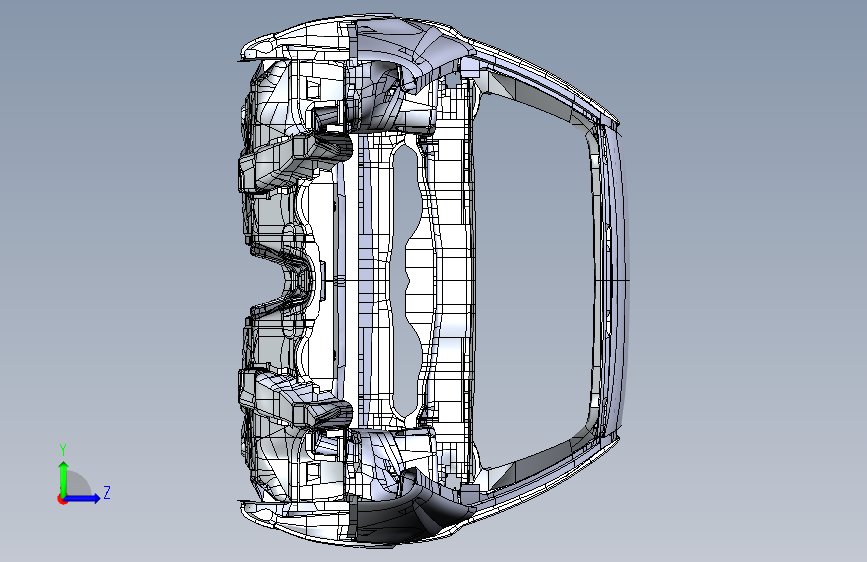Image resolution: width=867 pixels, height=562 pixels.
Task: Select the gray YZ plane arc of the triad
Action: [79, 484]
